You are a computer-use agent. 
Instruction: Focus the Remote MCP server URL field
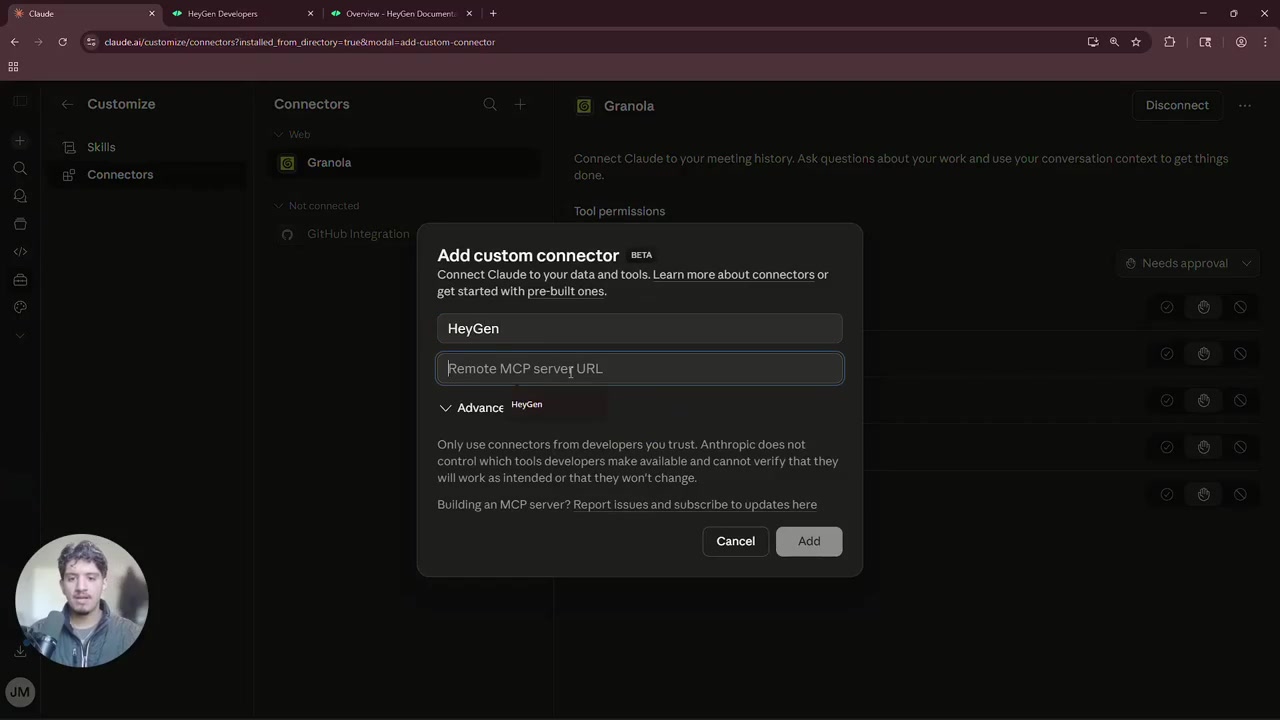640,369
